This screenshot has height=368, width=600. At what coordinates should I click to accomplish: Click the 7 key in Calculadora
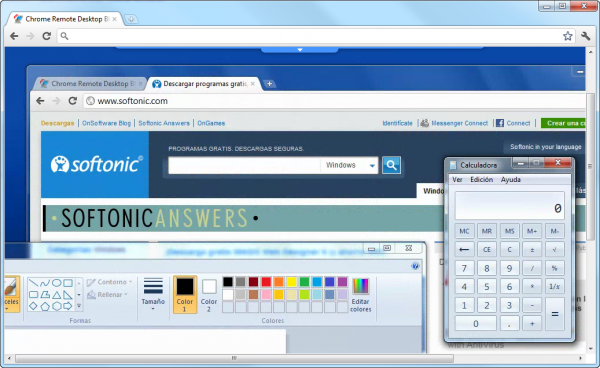[464, 268]
